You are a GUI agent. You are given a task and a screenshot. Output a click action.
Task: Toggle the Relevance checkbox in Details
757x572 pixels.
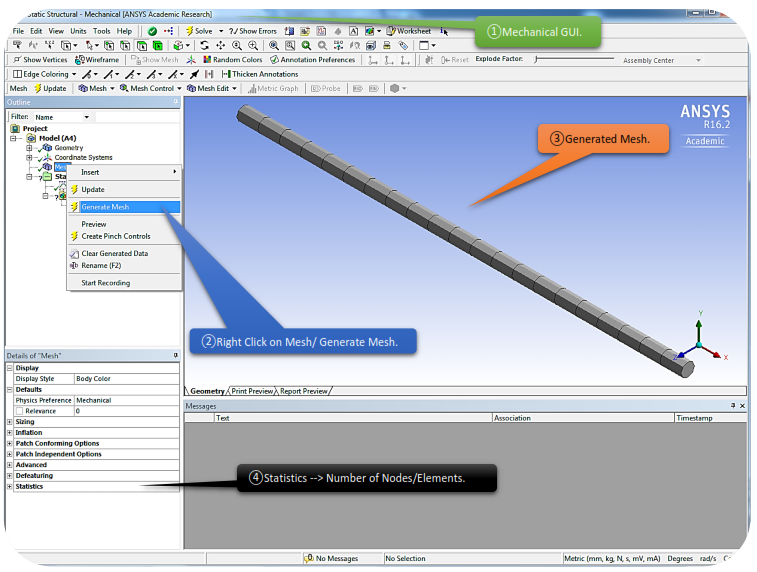click(20, 411)
